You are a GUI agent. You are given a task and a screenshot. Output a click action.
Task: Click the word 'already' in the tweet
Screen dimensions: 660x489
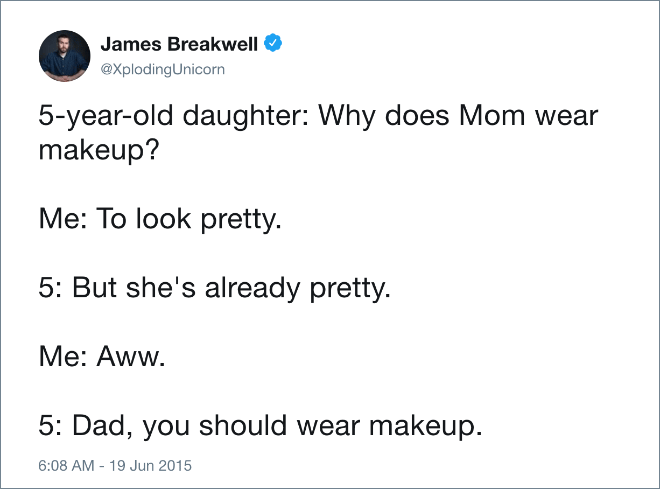pyautogui.click(x=252, y=289)
